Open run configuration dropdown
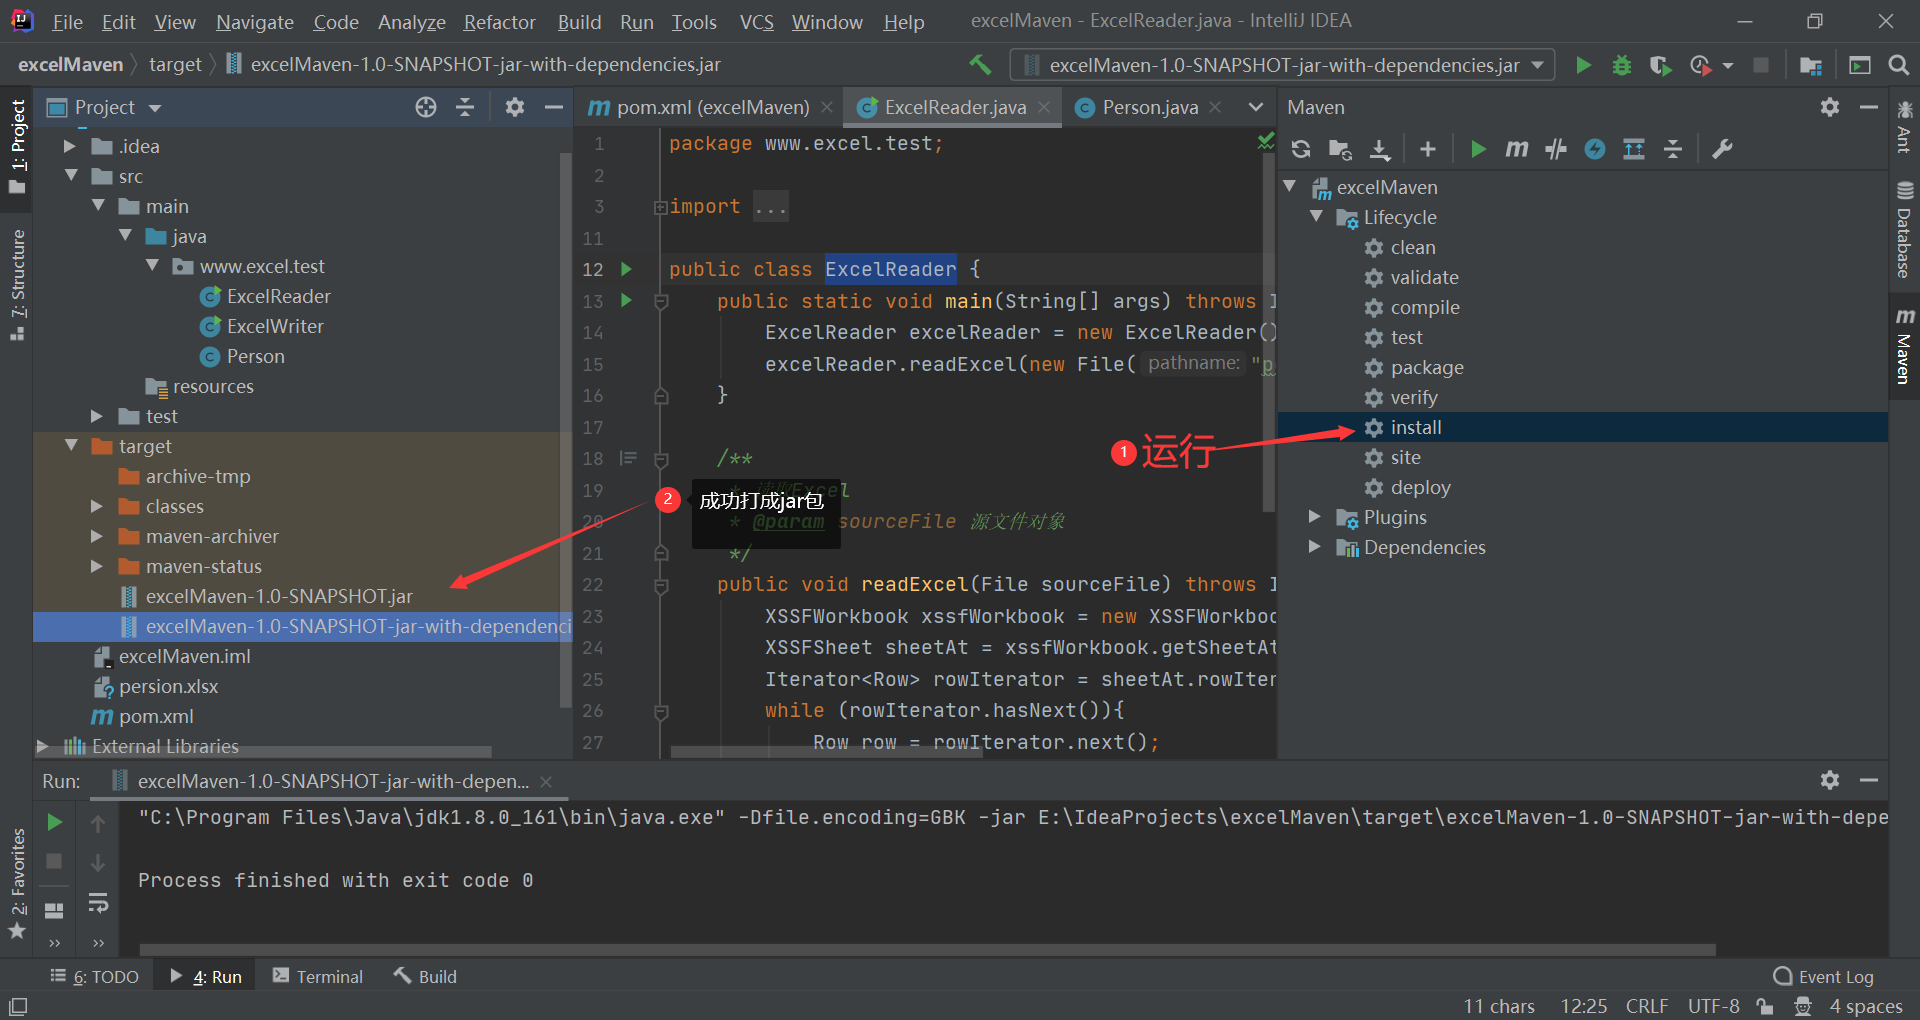1920x1020 pixels. click(1283, 65)
